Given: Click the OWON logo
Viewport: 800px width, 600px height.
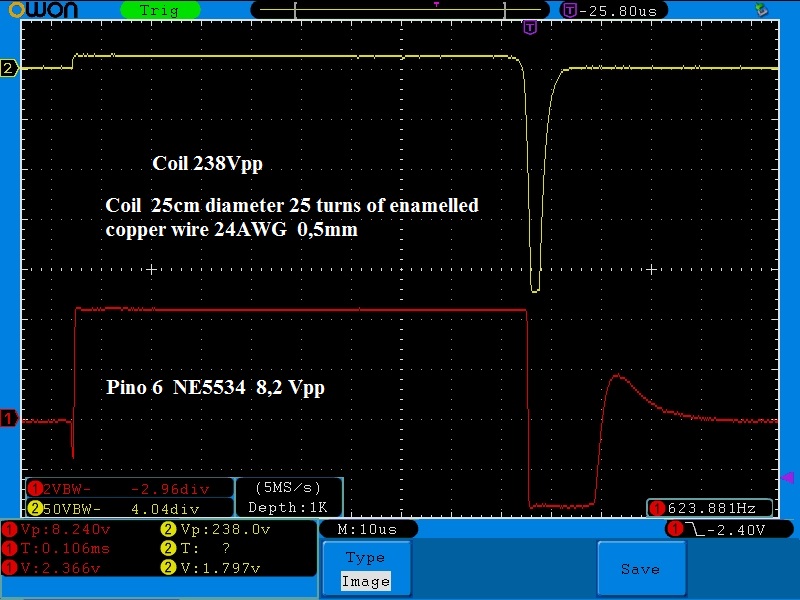Looking at the screenshot, I should [x=43, y=10].
